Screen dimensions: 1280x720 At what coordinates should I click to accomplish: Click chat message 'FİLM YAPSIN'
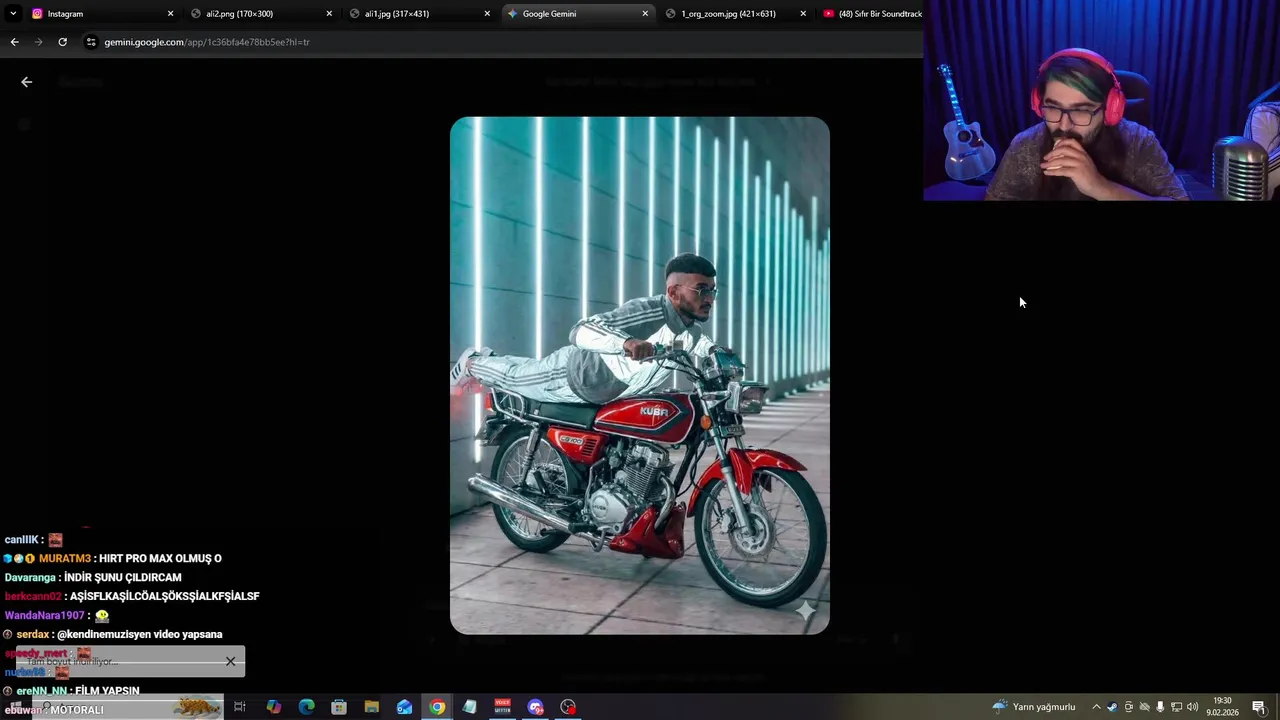click(x=107, y=691)
